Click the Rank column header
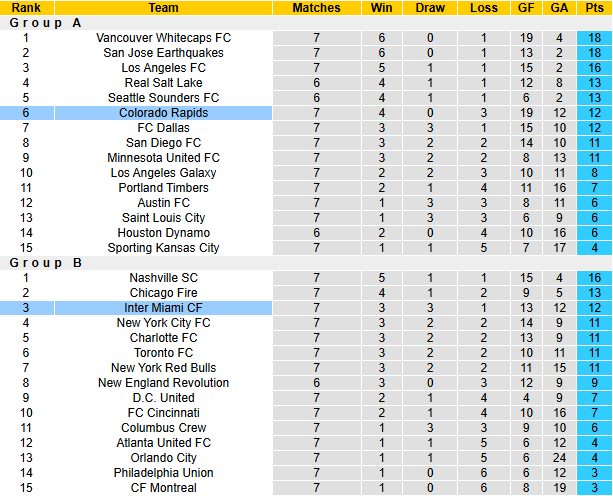The height and width of the screenshot is (496, 613). tap(26, 8)
